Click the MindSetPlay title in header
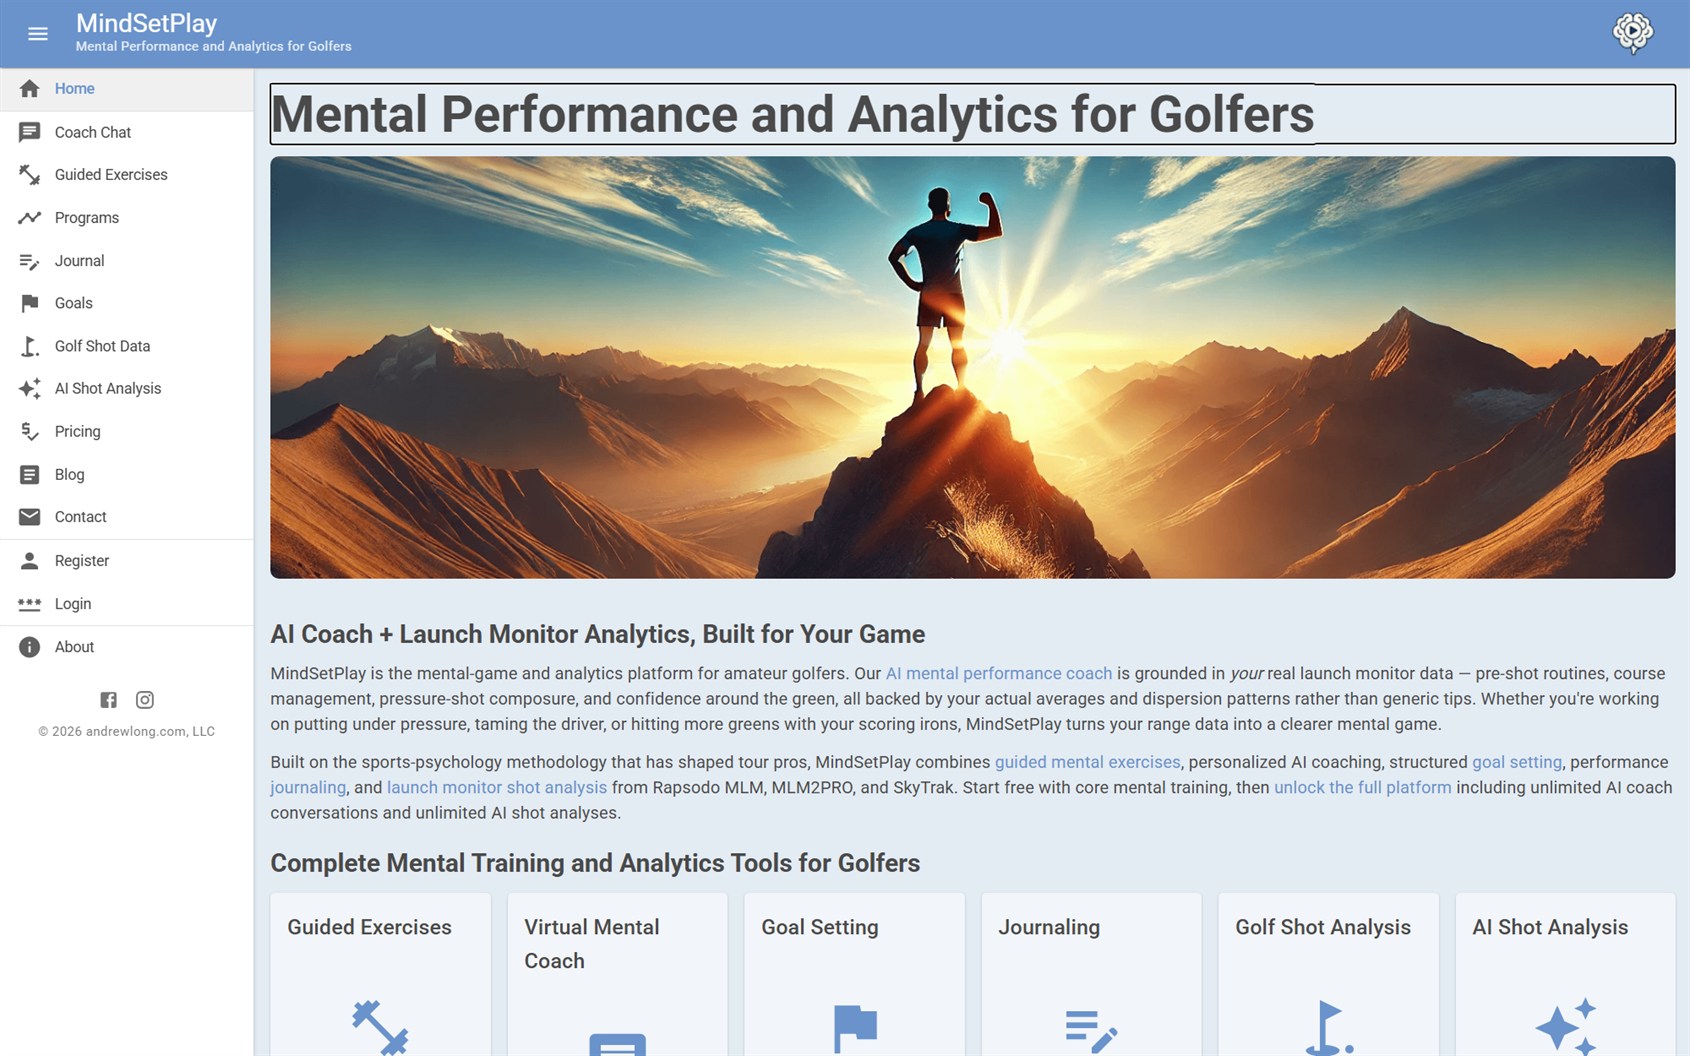Screen dimensions: 1690x1056 [x=146, y=23]
